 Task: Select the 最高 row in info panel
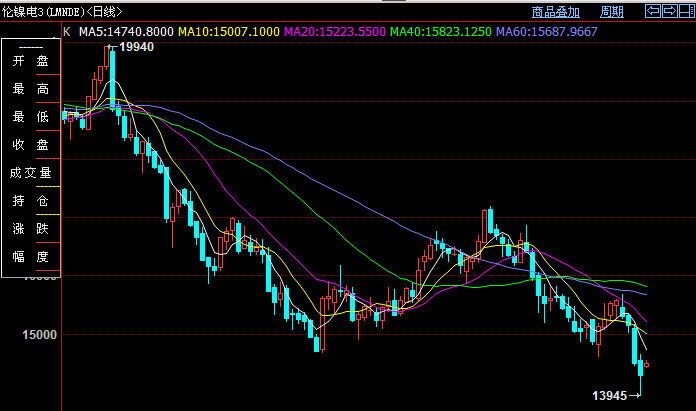[x=30, y=90]
